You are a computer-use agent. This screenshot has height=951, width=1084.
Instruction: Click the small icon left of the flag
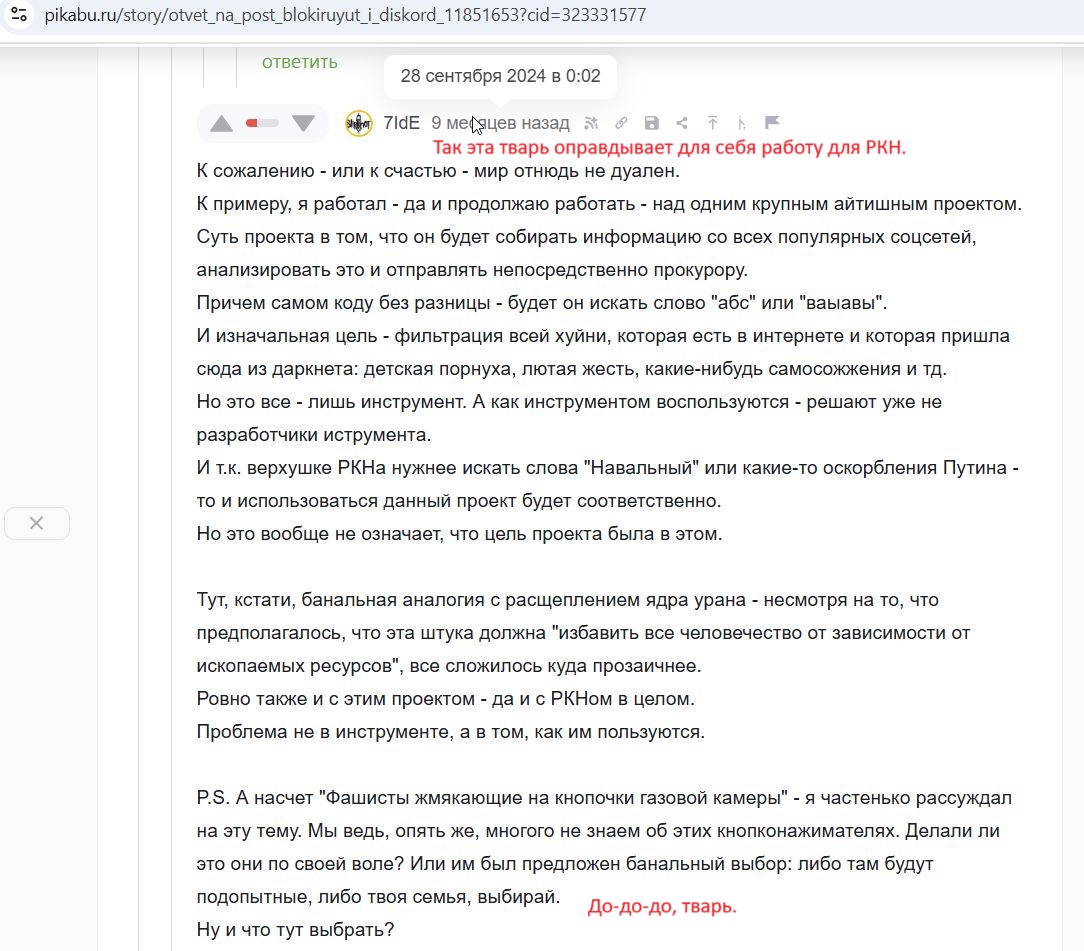(742, 124)
